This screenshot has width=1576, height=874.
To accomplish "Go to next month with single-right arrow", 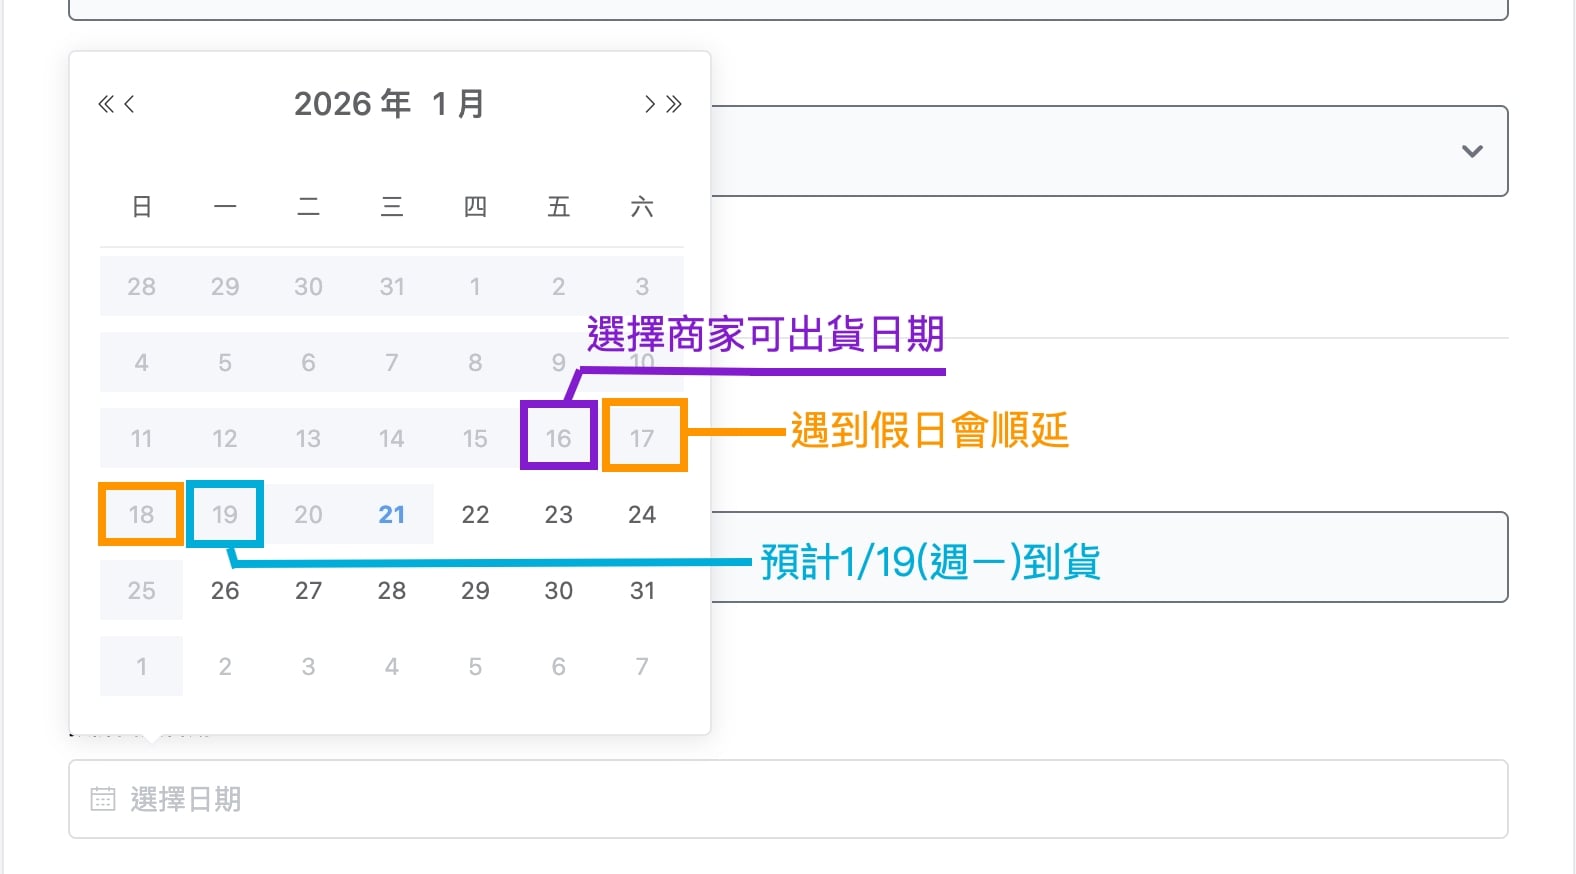I will click(x=650, y=104).
